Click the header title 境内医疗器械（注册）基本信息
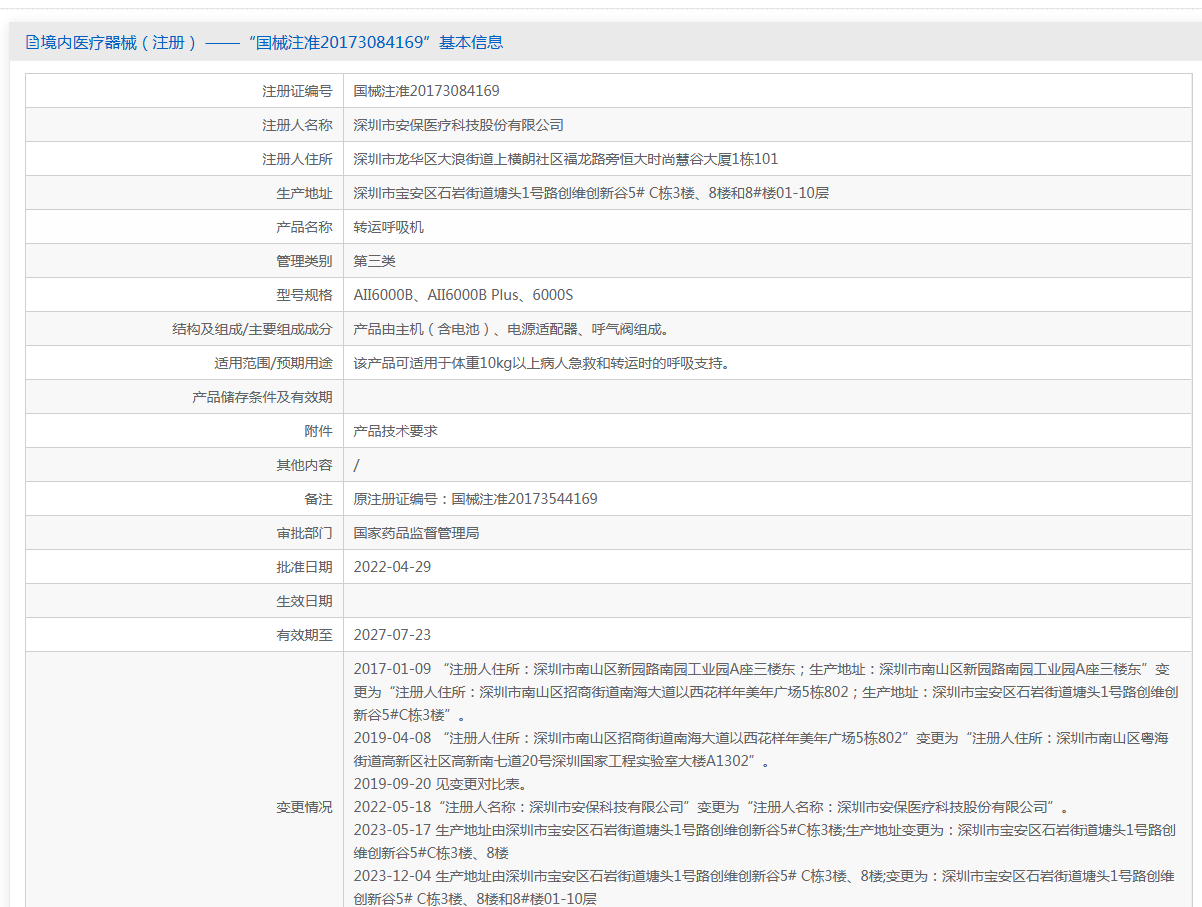This screenshot has height=907, width=1202. click(272, 42)
